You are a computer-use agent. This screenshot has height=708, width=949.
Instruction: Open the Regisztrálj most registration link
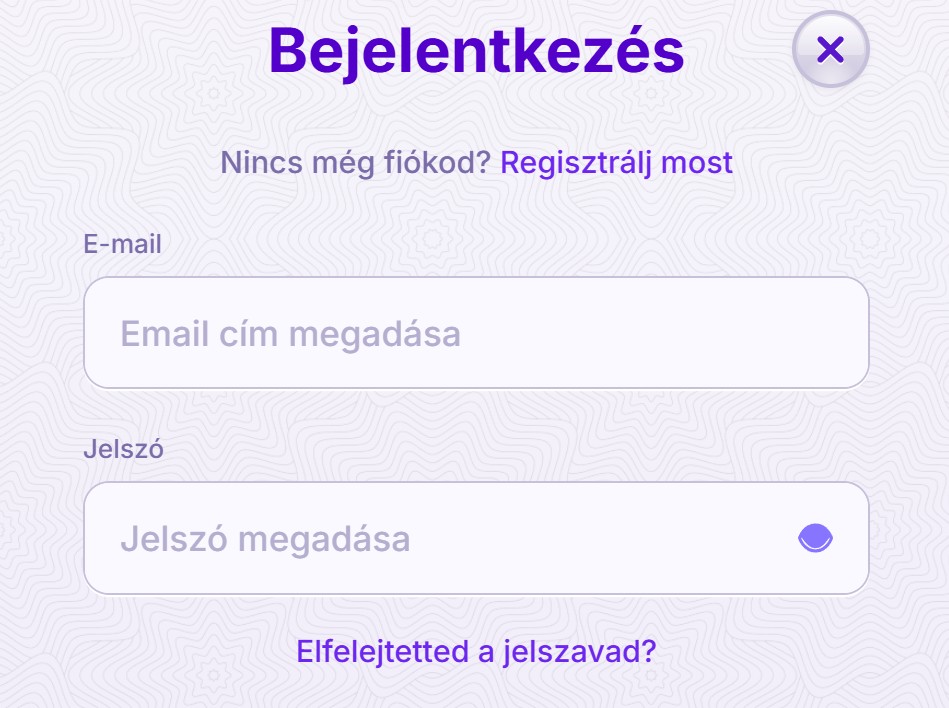pyautogui.click(x=616, y=163)
